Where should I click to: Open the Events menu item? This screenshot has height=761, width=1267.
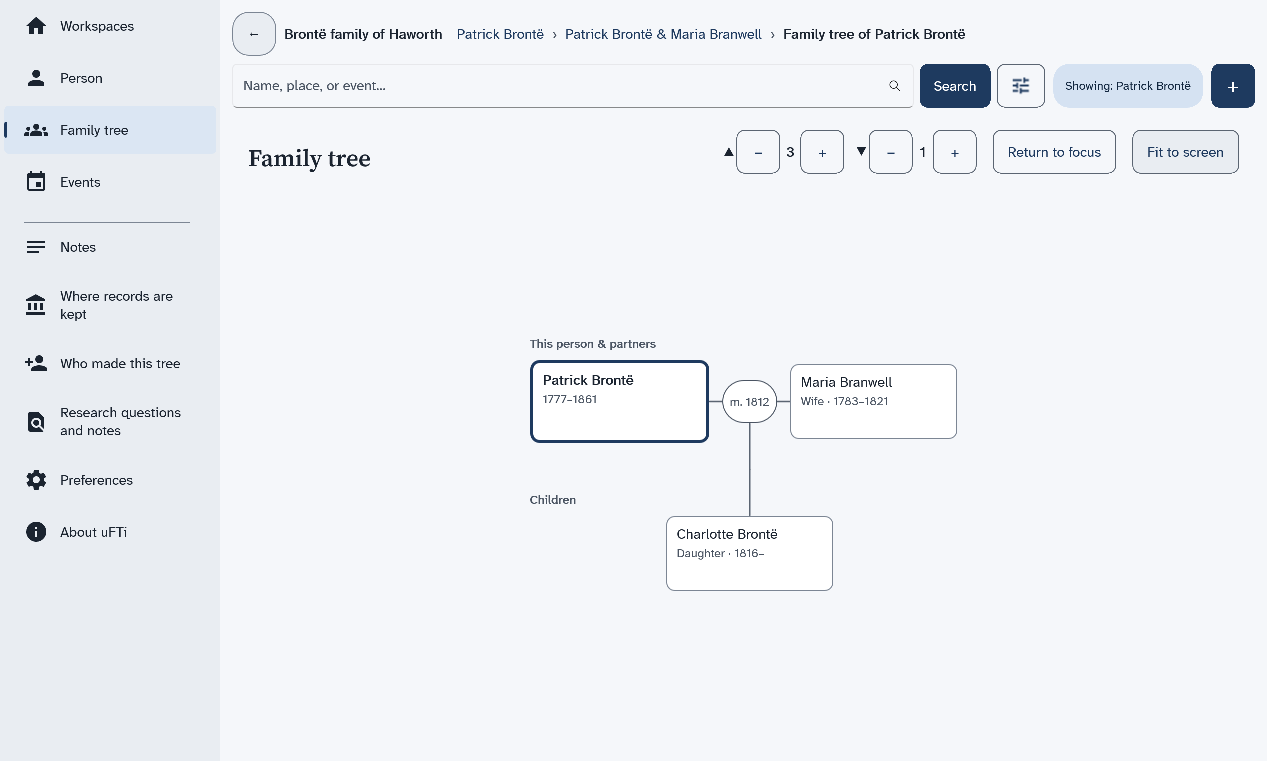click(x=110, y=182)
